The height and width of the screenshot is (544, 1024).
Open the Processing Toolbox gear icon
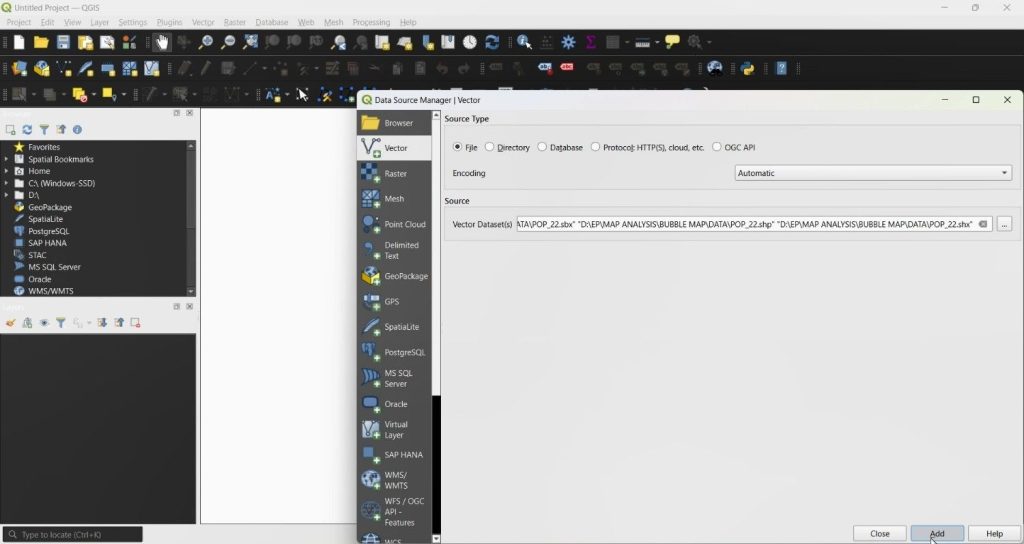coord(568,42)
